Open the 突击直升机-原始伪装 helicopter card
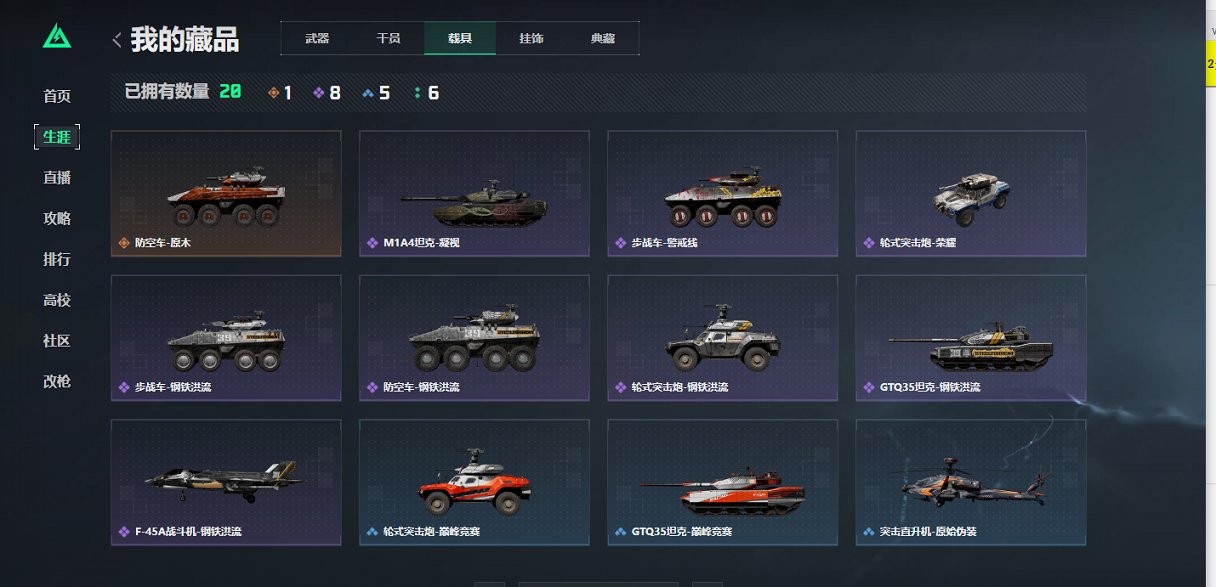1216x587 pixels. pyautogui.click(x=970, y=482)
